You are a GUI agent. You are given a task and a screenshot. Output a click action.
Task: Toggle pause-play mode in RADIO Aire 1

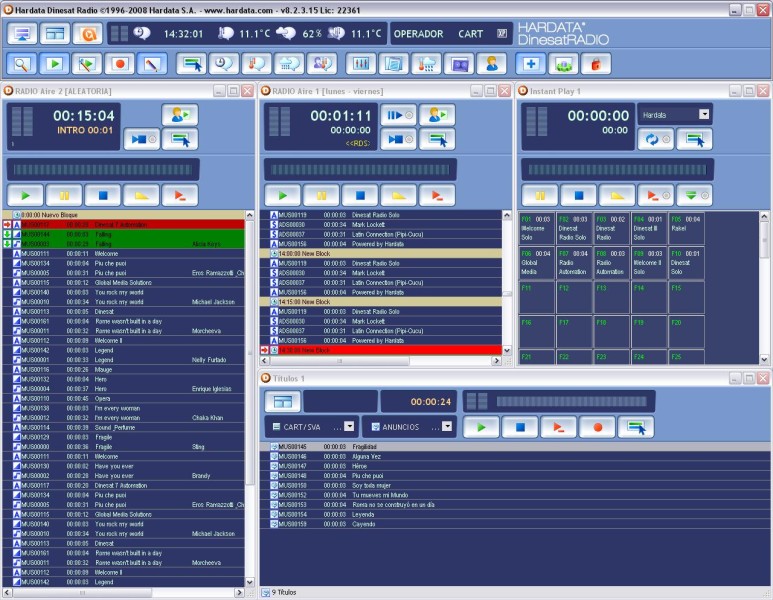[x=399, y=115]
